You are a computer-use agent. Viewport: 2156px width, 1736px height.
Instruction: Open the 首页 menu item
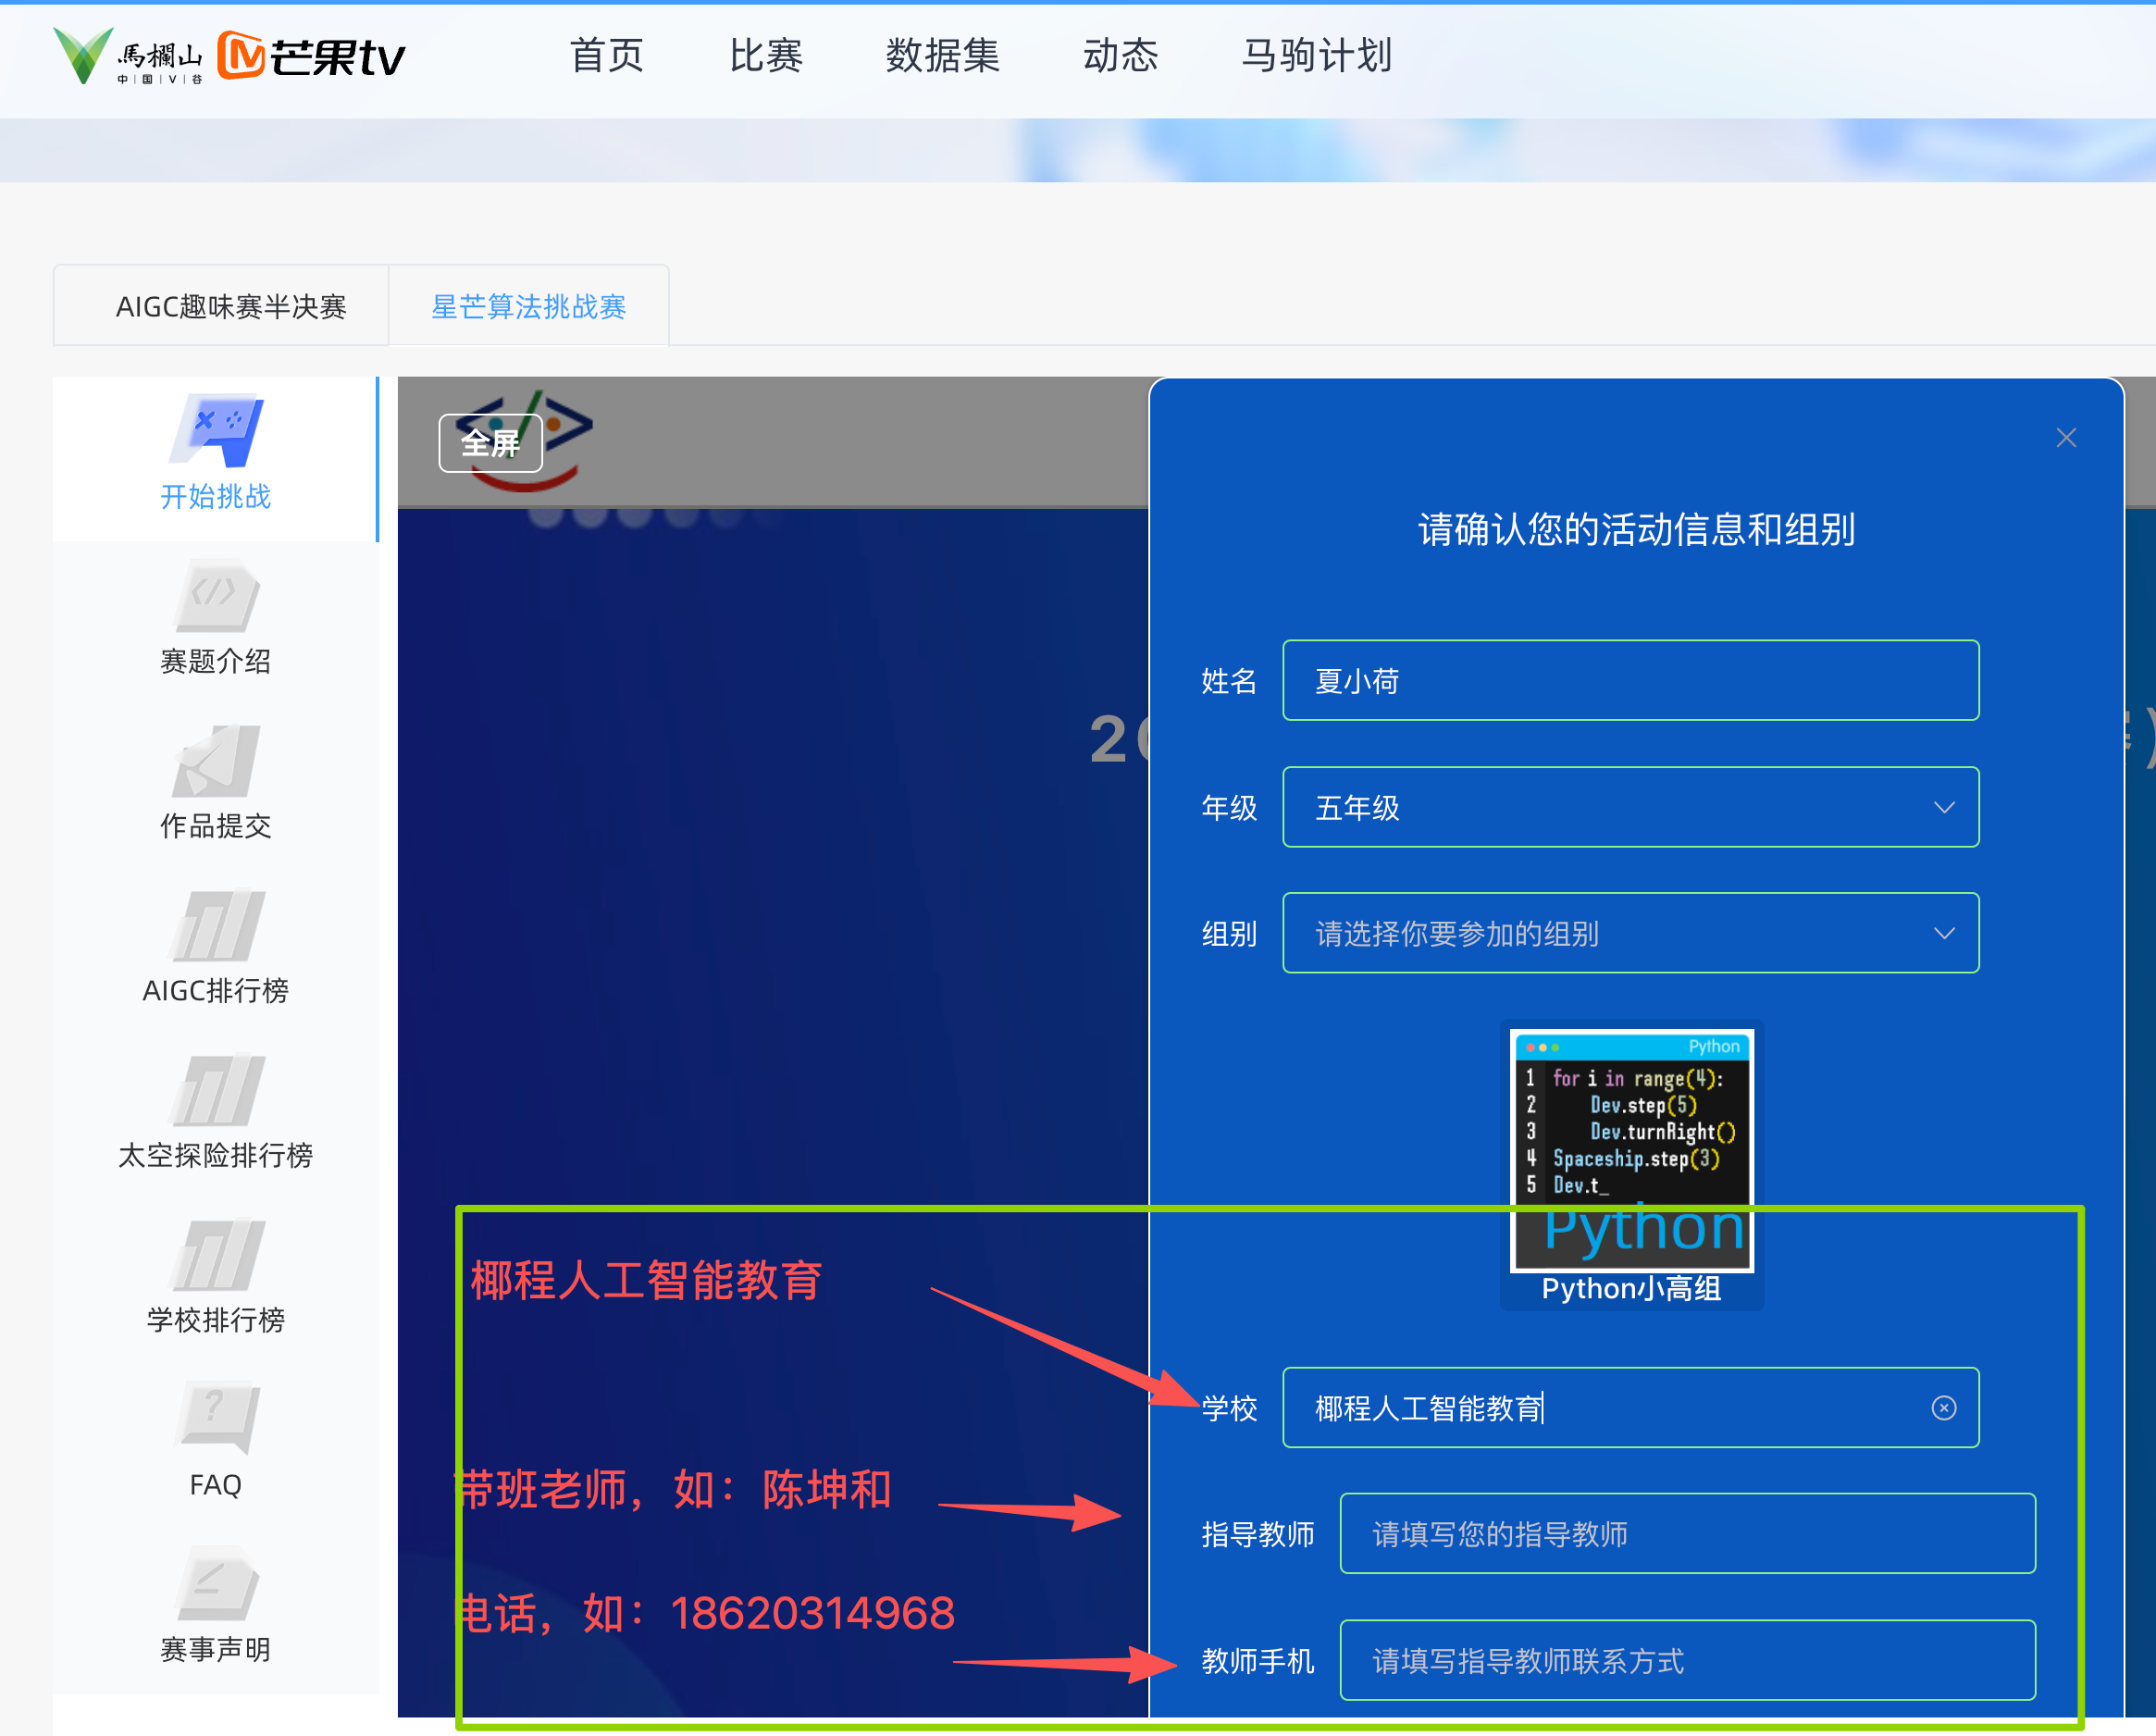click(x=607, y=56)
